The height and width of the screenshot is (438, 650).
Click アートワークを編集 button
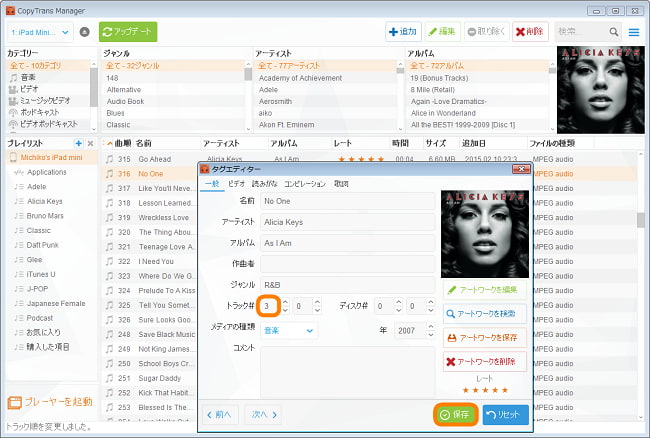tap(485, 290)
